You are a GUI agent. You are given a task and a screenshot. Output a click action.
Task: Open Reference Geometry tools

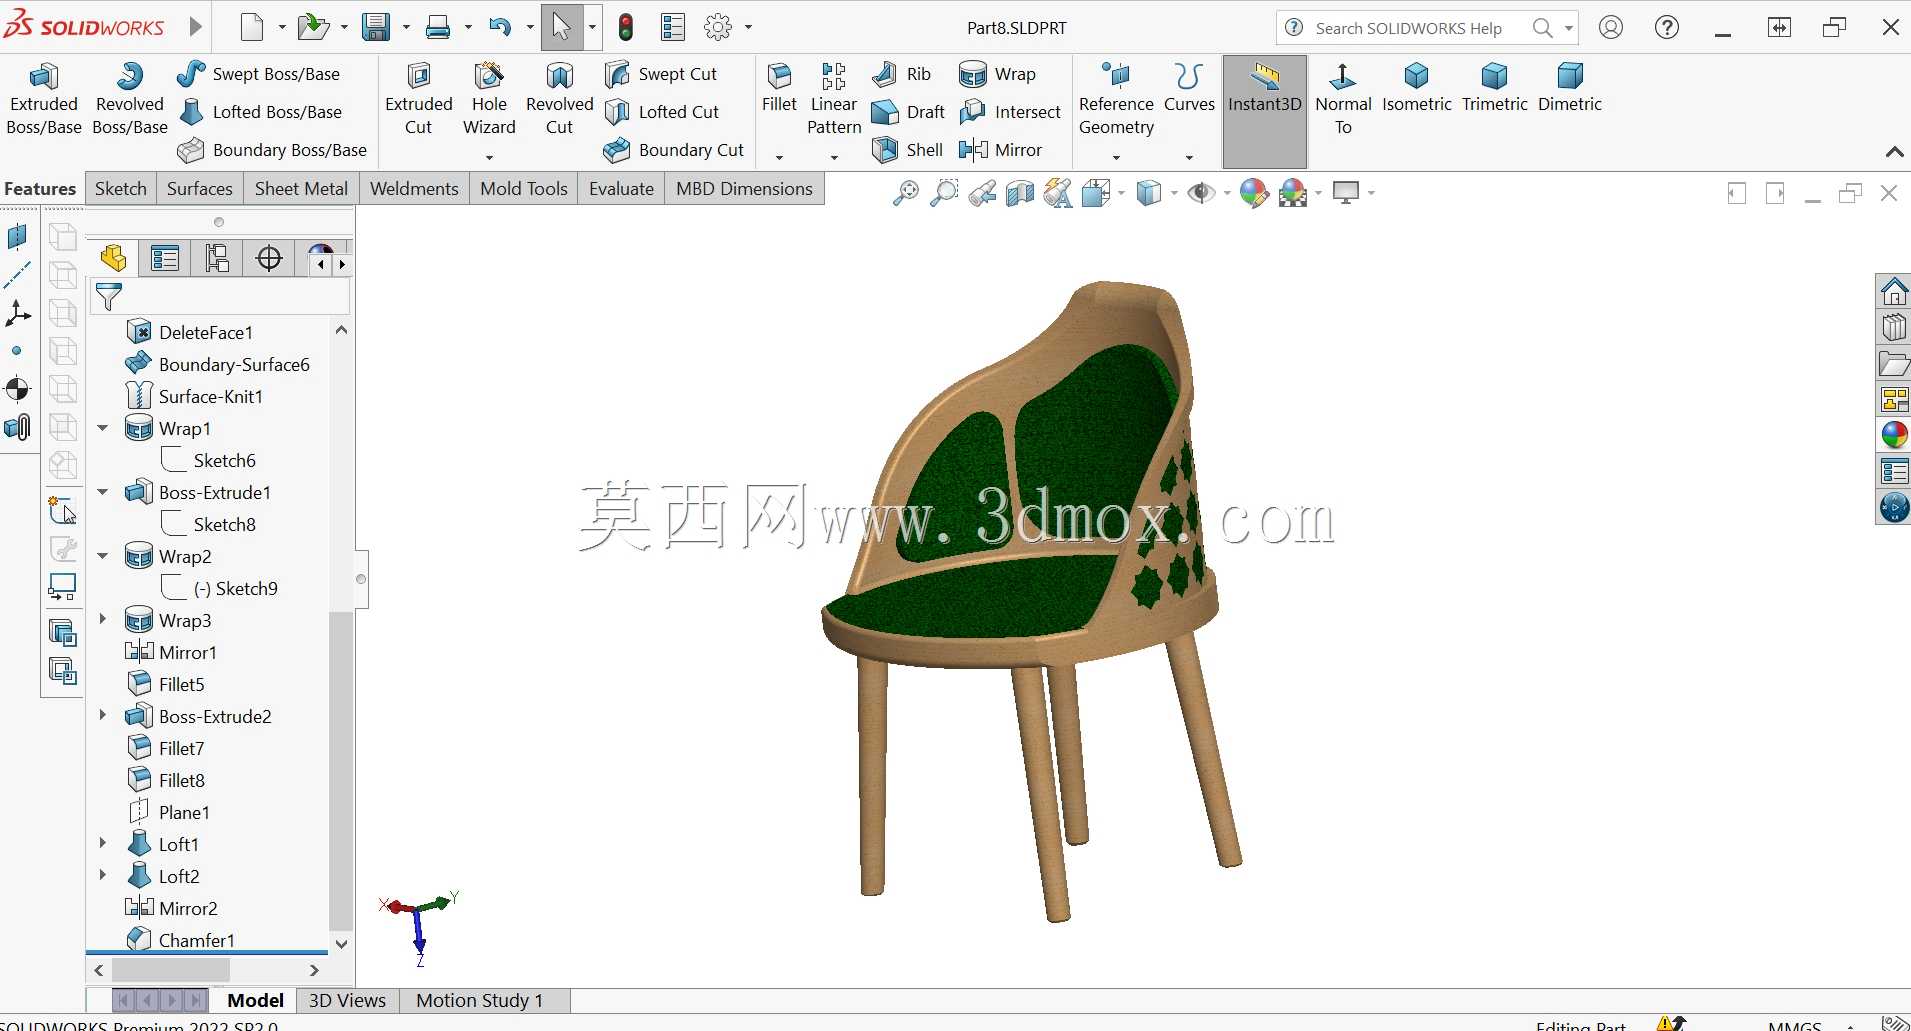1116,99
